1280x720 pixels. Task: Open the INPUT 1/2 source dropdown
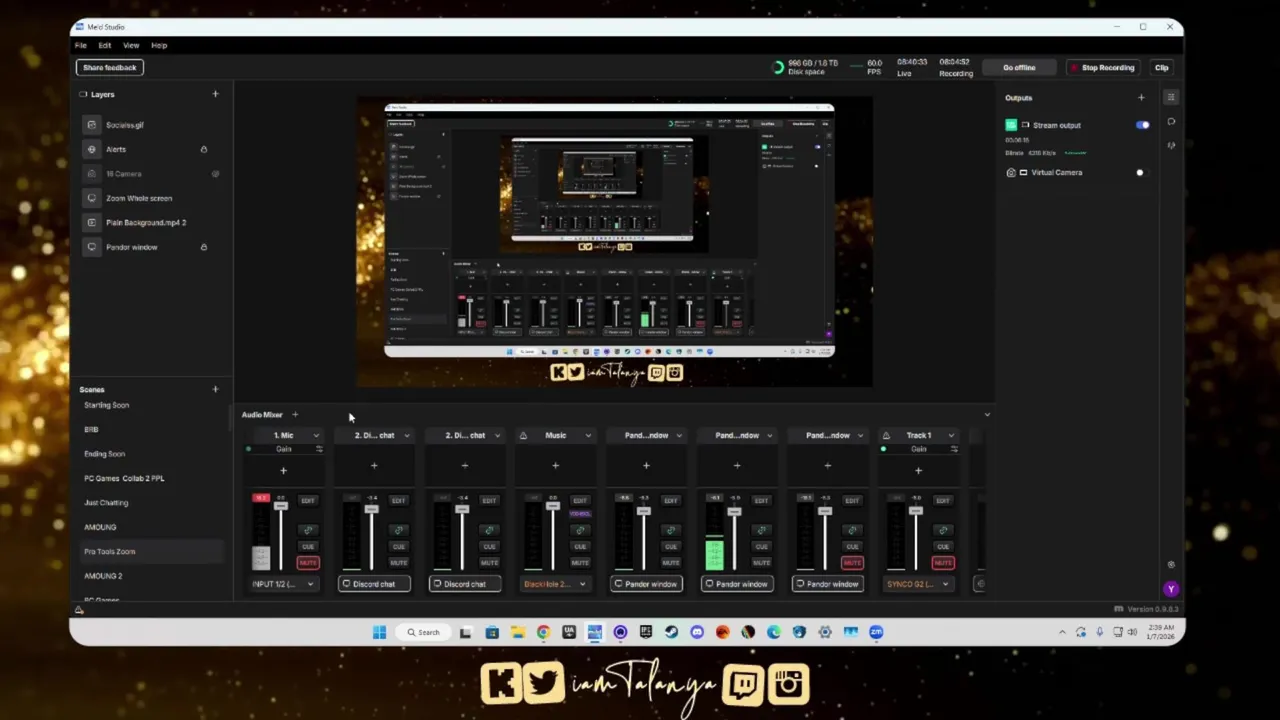tap(283, 584)
